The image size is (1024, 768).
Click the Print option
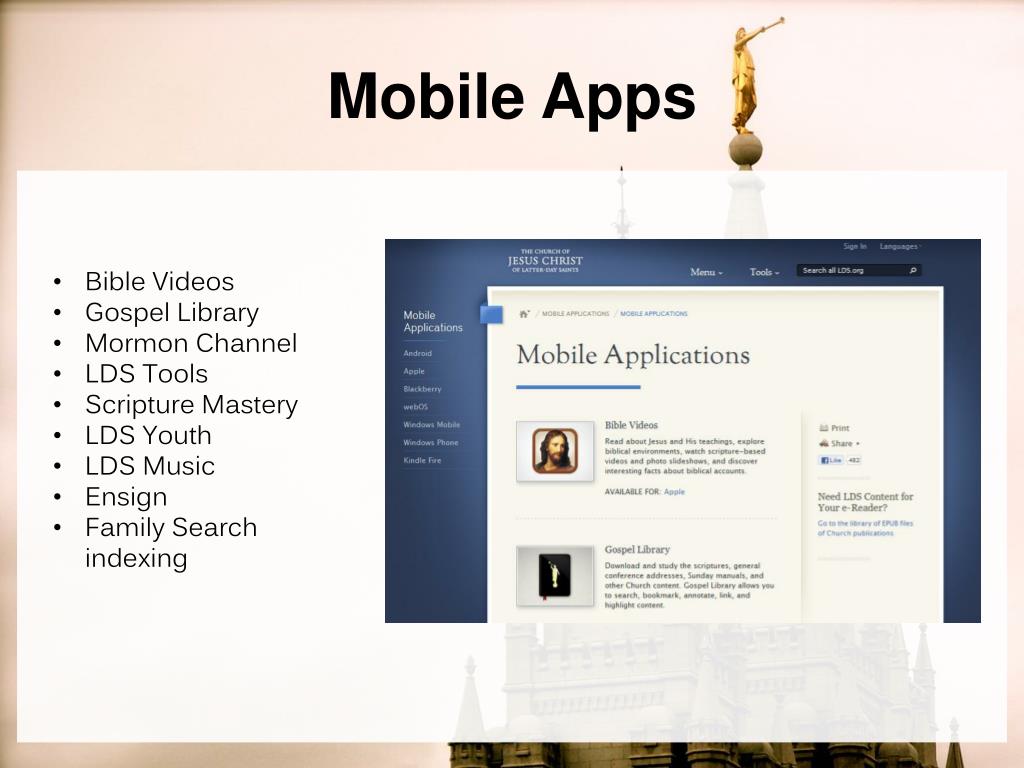(x=834, y=428)
